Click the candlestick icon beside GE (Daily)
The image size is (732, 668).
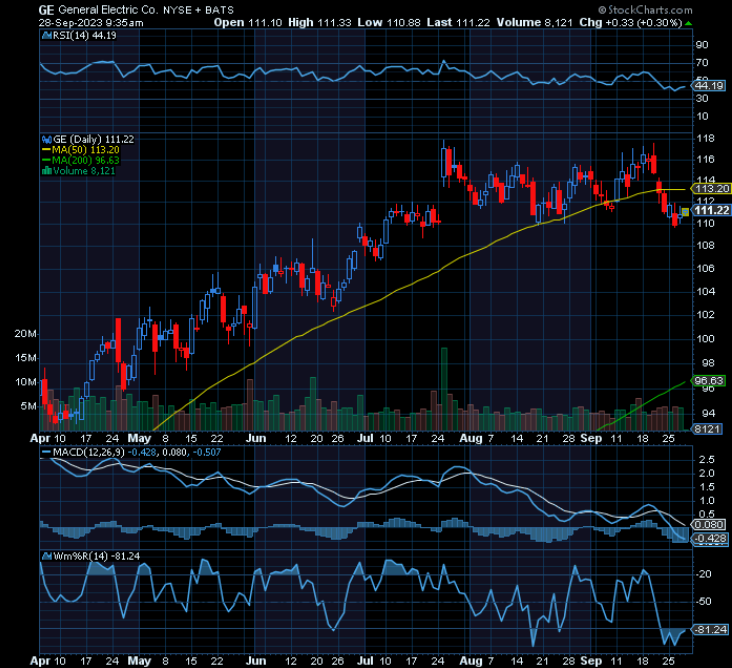click(x=47, y=139)
